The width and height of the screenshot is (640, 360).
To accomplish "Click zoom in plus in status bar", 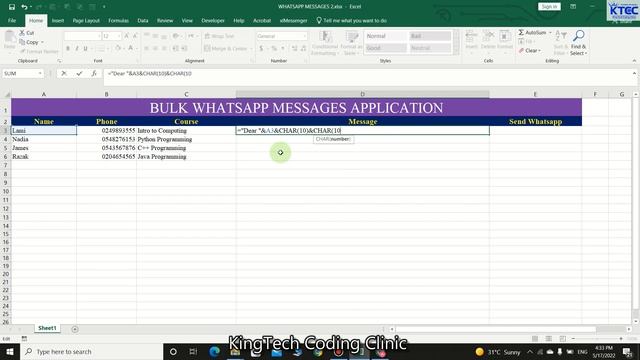I will (x=621, y=339).
